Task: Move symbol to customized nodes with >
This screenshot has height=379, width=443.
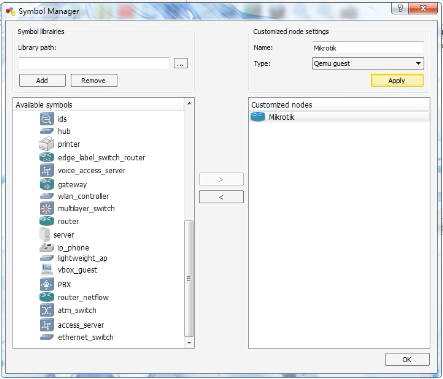Action: (221, 179)
